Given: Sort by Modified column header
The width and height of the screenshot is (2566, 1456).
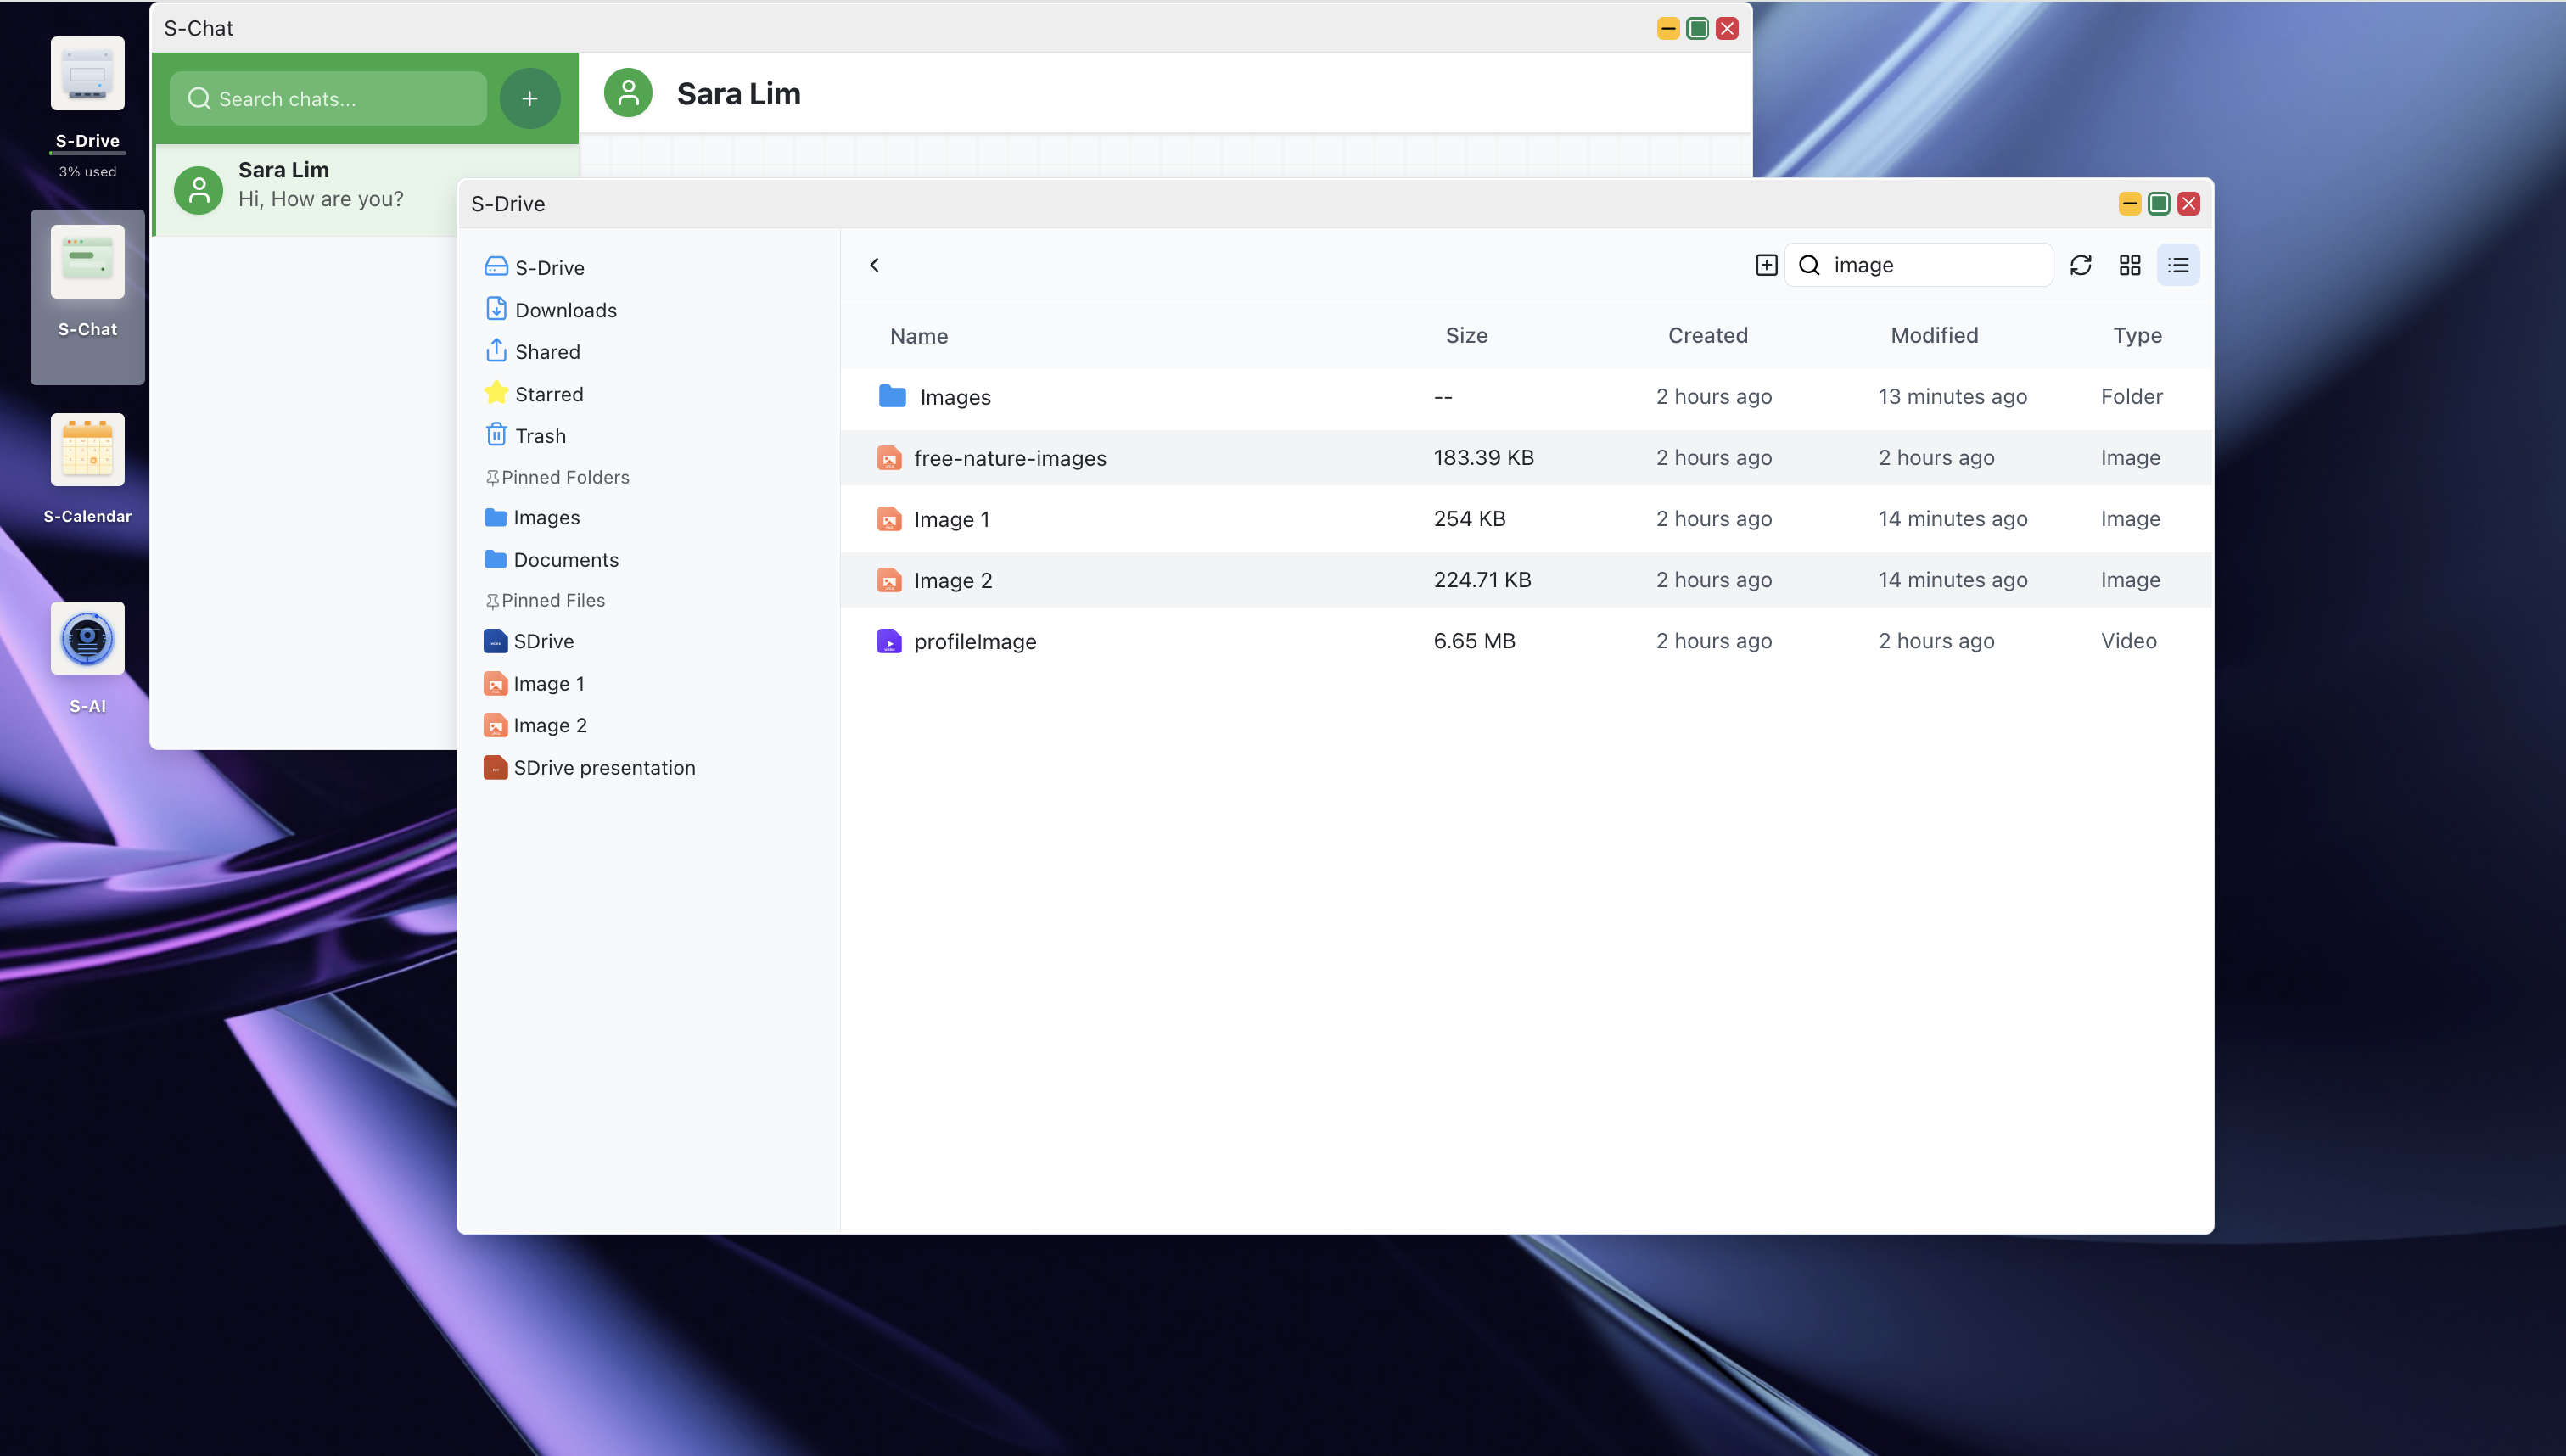Looking at the screenshot, I should coord(1933,336).
